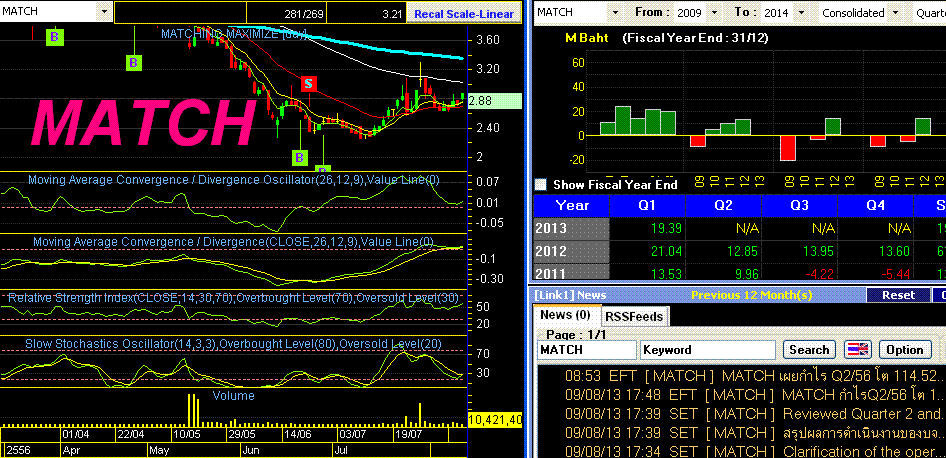Click the 281/269 value box above chart
946x458 pixels.
pyautogui.click(x=287, y=14)
